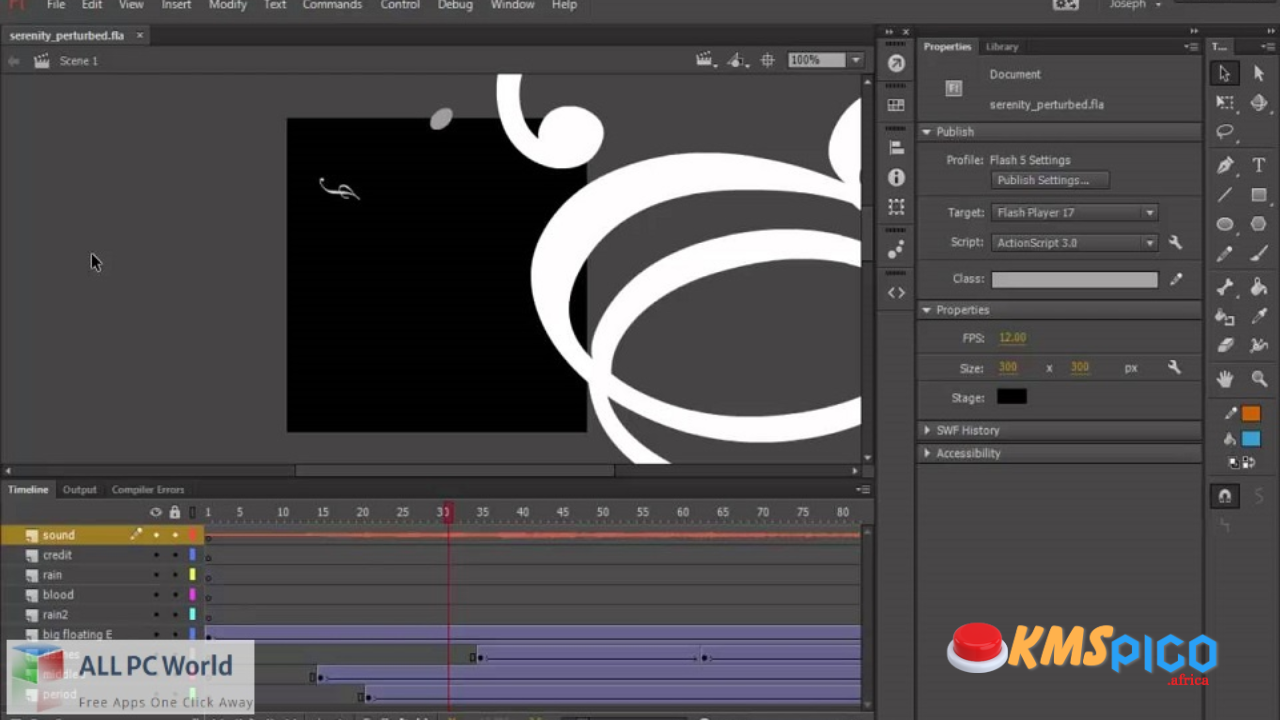Toggle lock dot for rain2 layer

pos(175,615)
